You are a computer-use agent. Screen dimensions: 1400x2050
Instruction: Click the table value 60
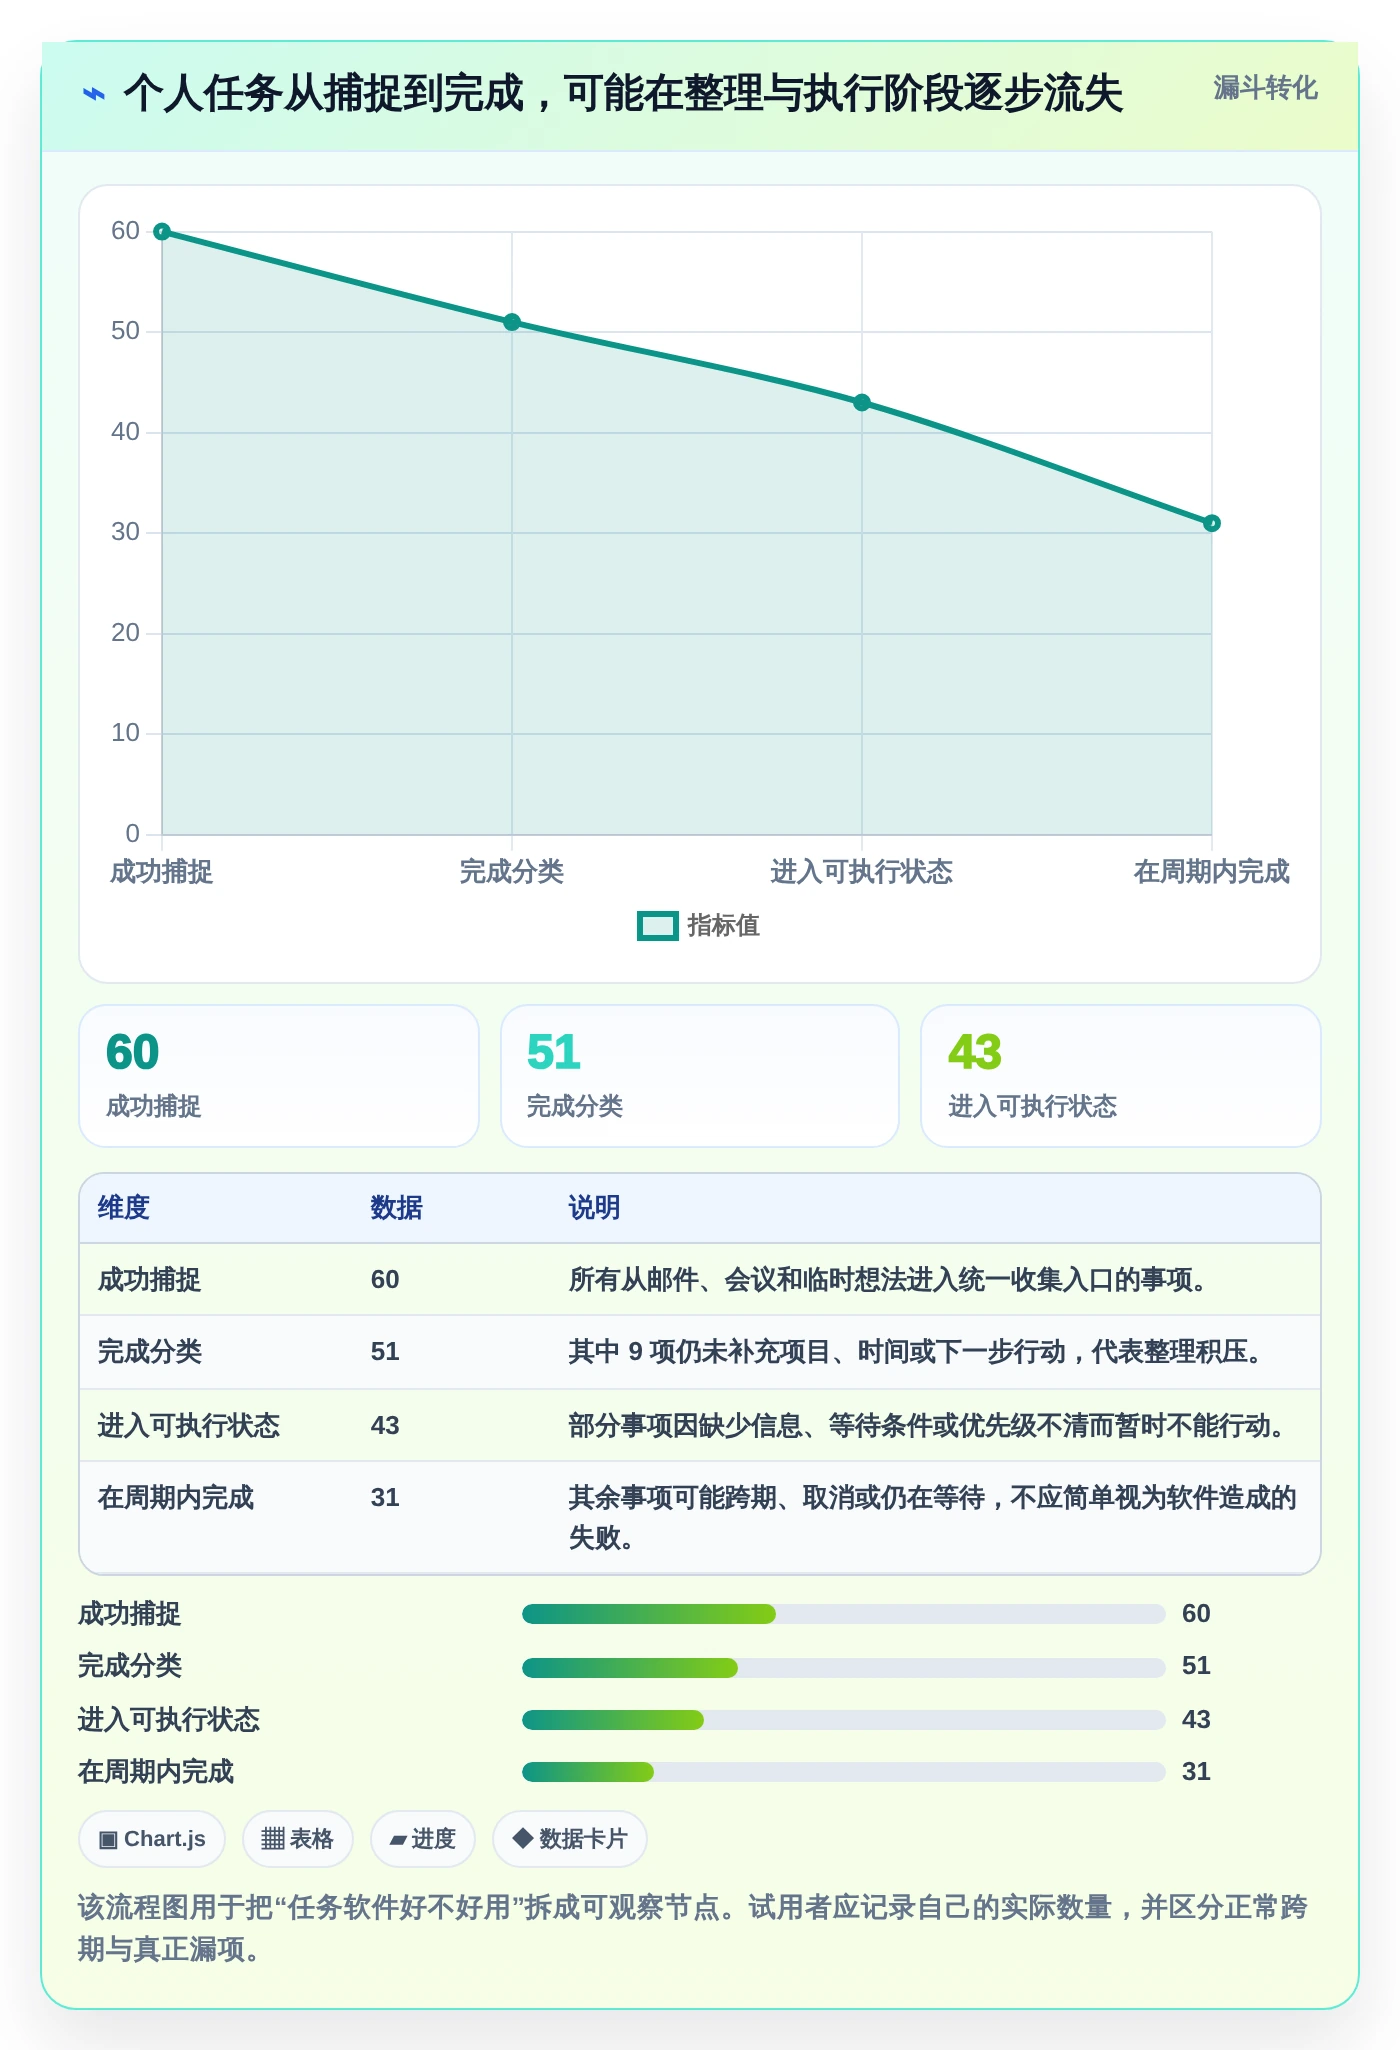(x=385, y=1280)
